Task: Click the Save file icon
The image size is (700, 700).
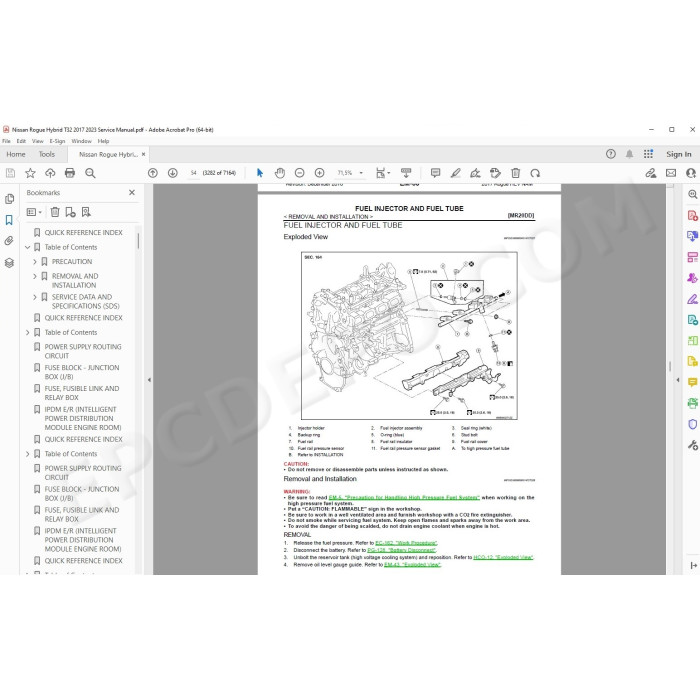Action: 10,173
